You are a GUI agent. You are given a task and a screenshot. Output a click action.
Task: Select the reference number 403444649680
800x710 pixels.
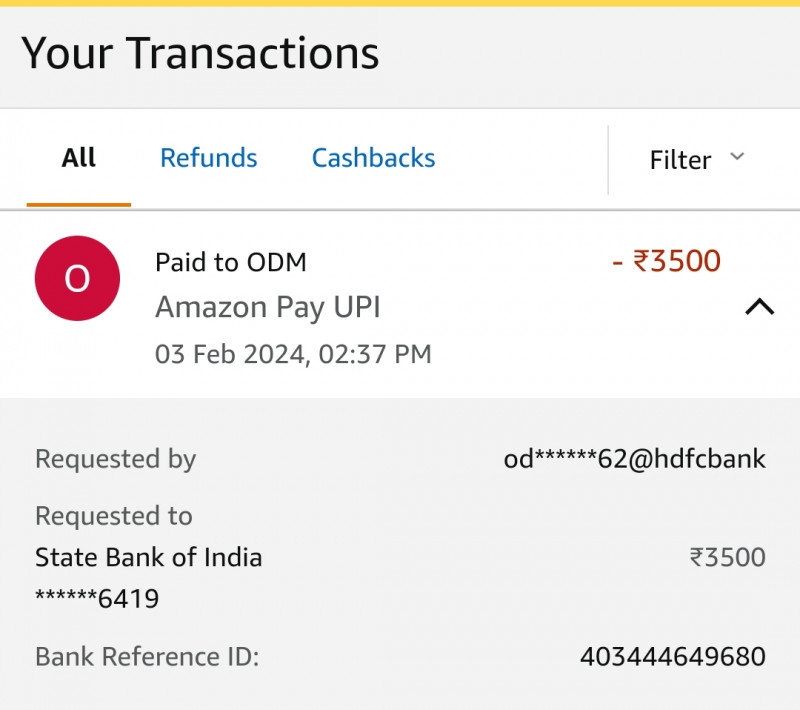(672, 657)
